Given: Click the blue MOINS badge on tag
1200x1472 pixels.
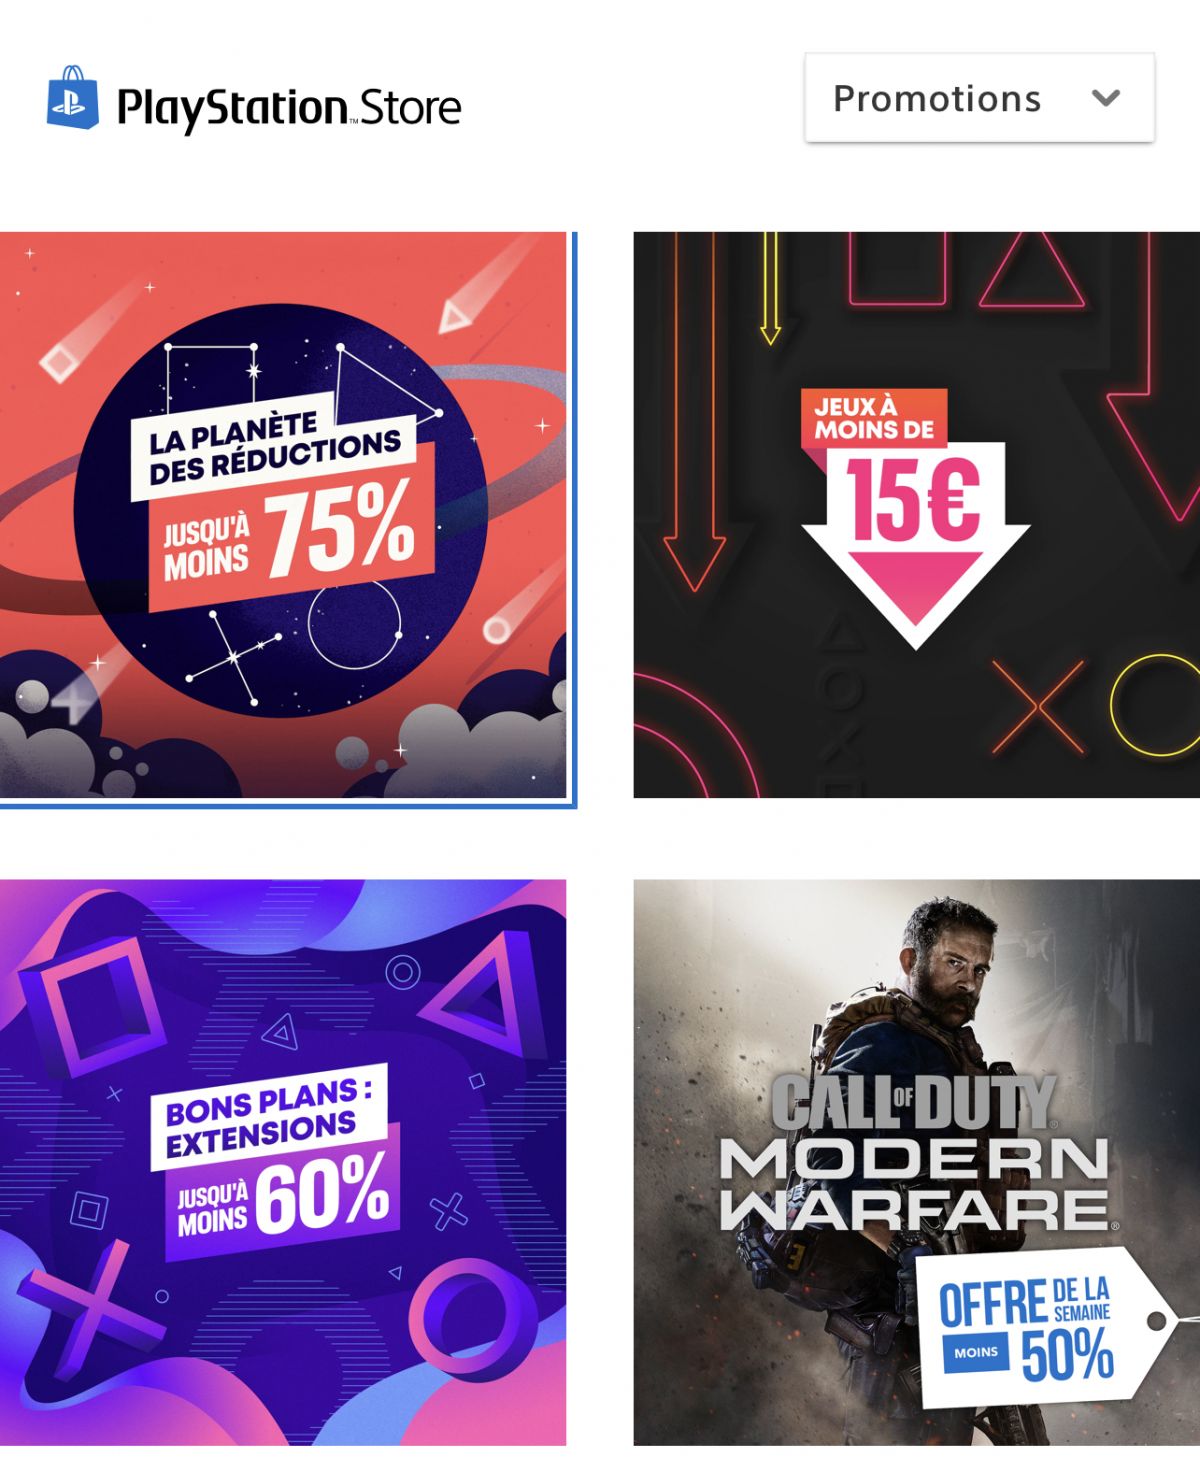Looking at the screenshot, I should coord(976,1352).
